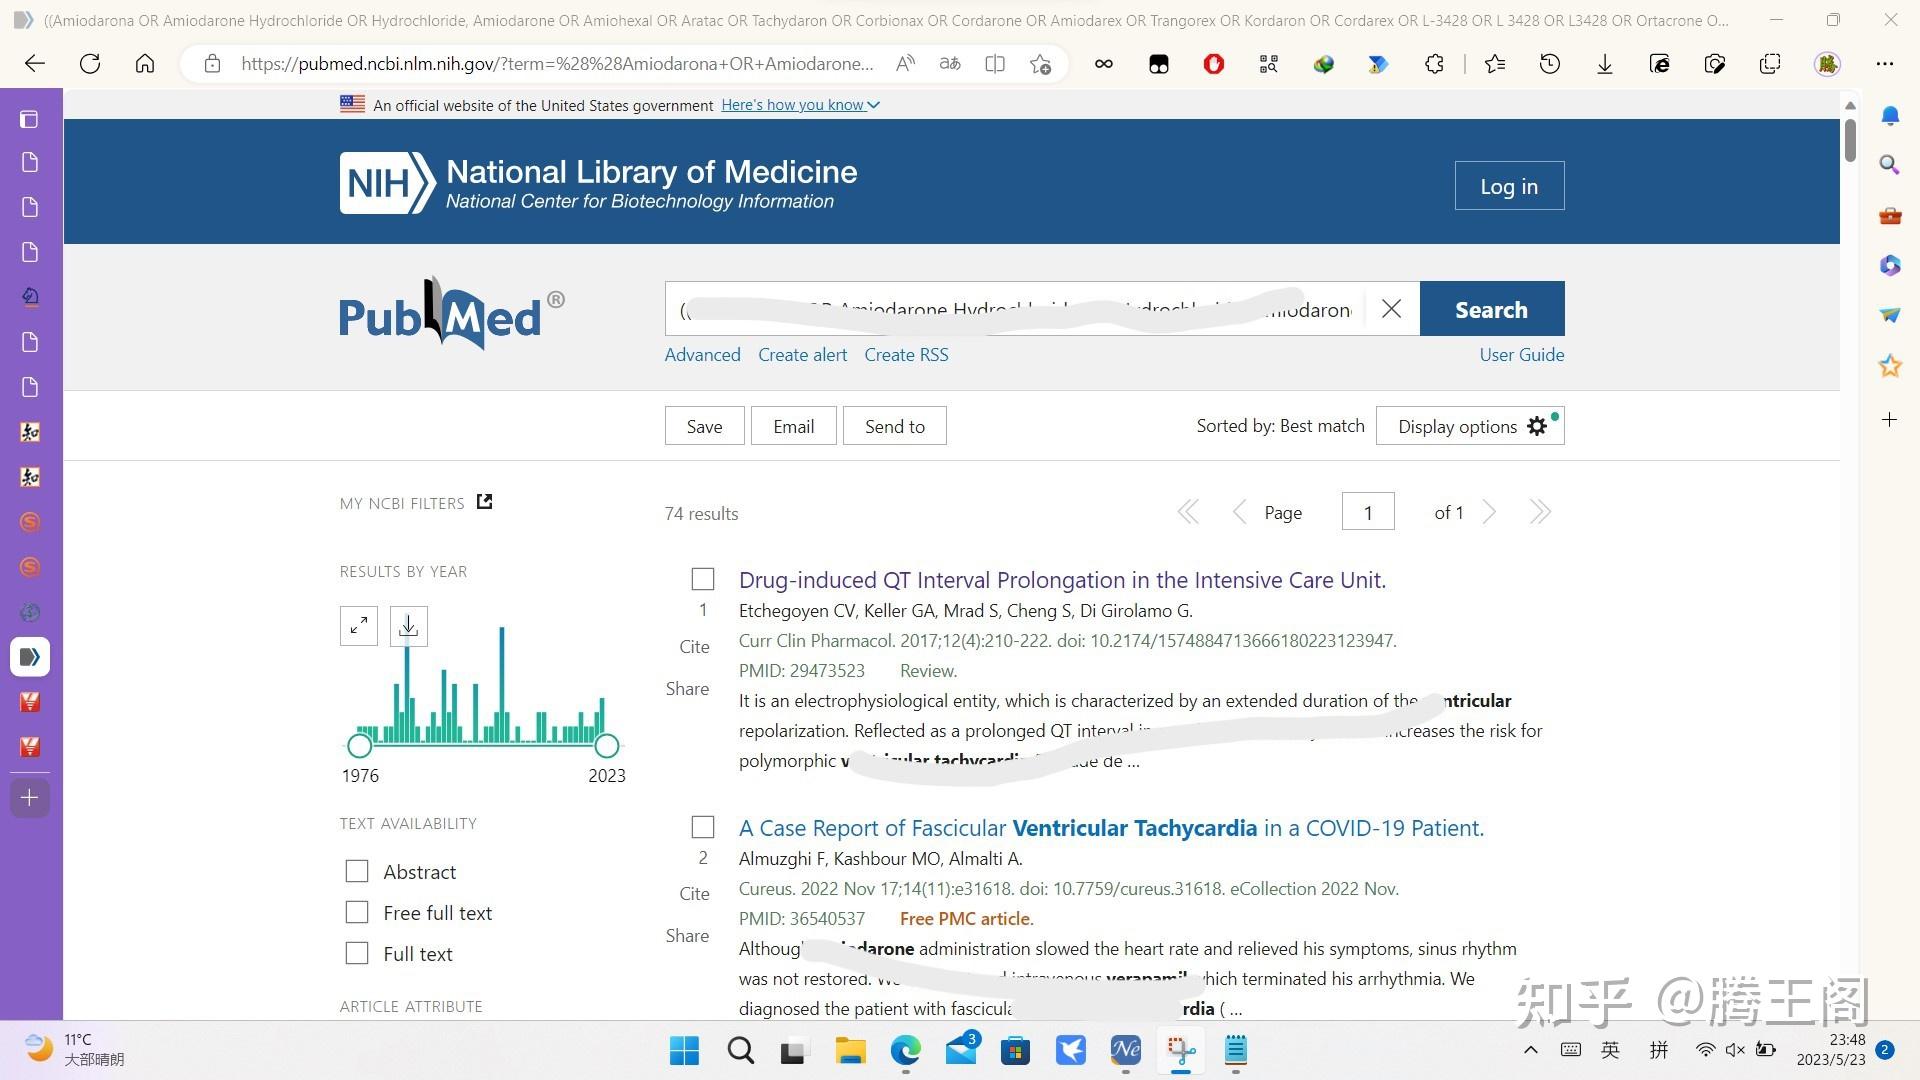Open taskbar clock showing 23:48
The image size is (1920, 1080).
pyautogui.click(x=1831, y=1050)
